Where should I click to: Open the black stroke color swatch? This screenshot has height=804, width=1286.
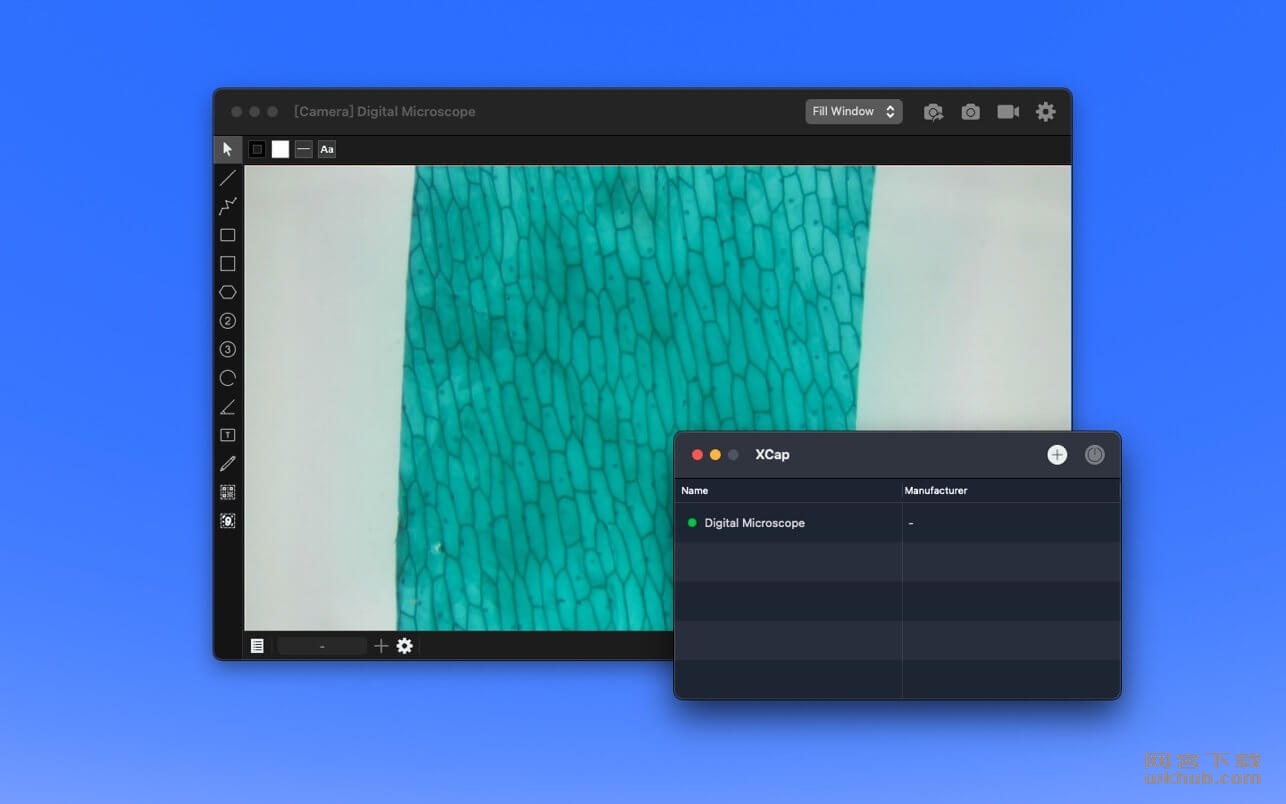(257, 149)
